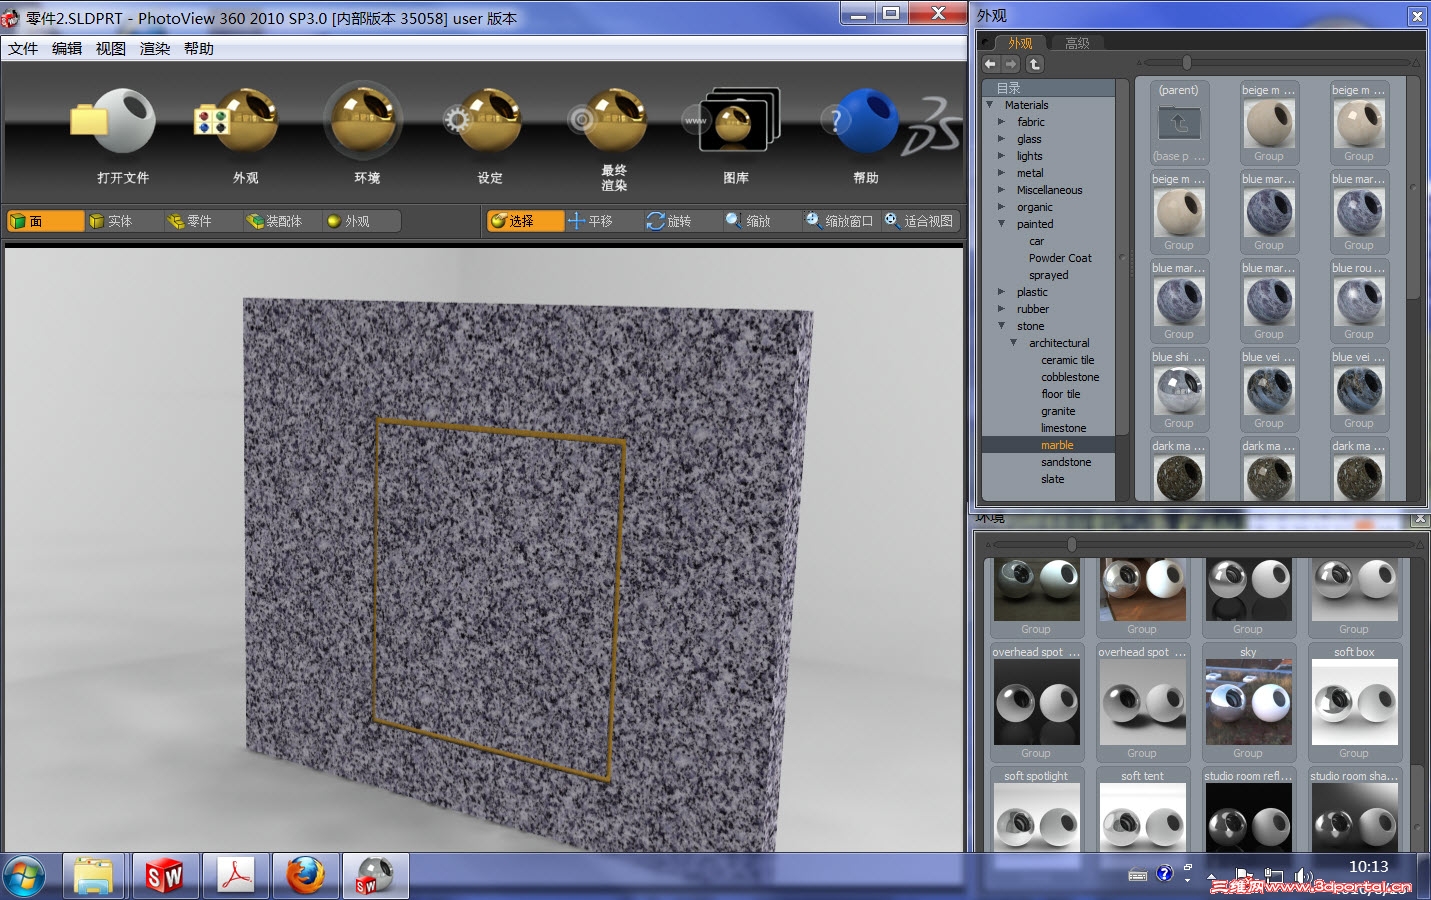Click the 打开文件 (open file) toolbar icon

click(114, 121)
